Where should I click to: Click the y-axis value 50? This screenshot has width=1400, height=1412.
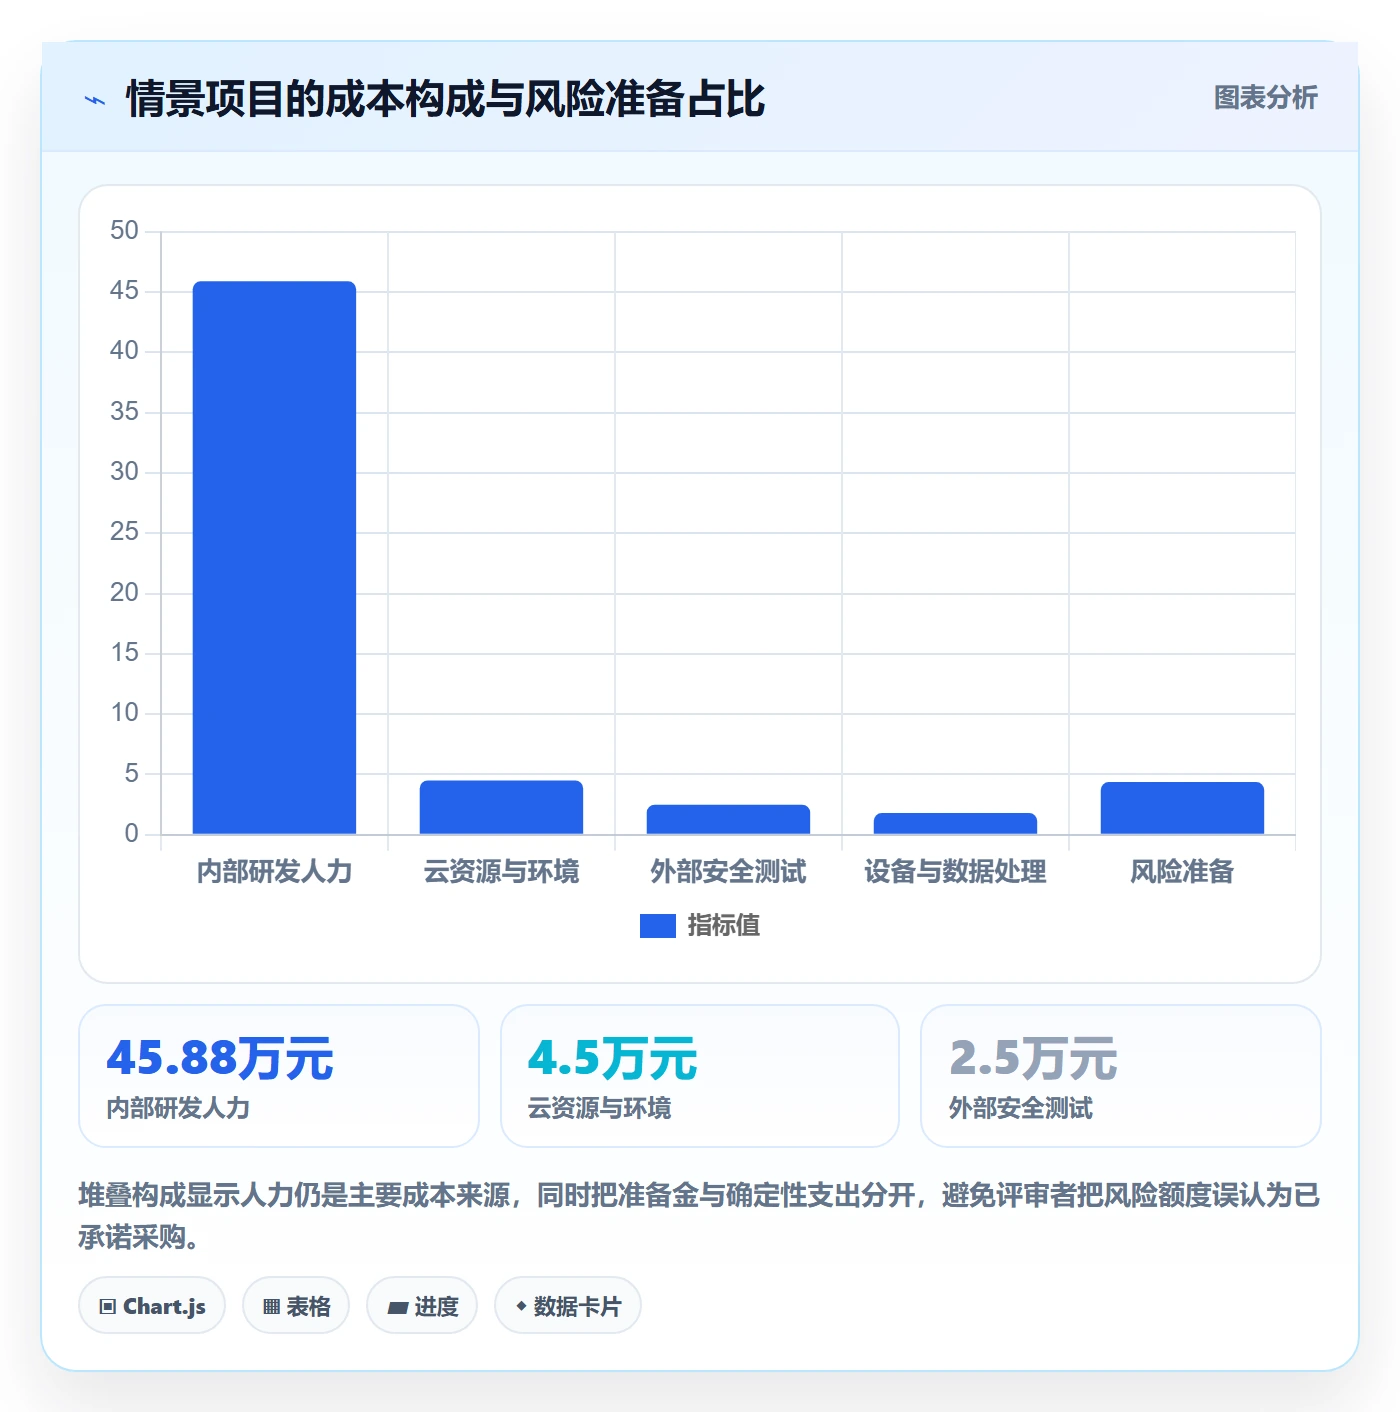(124, 230)
